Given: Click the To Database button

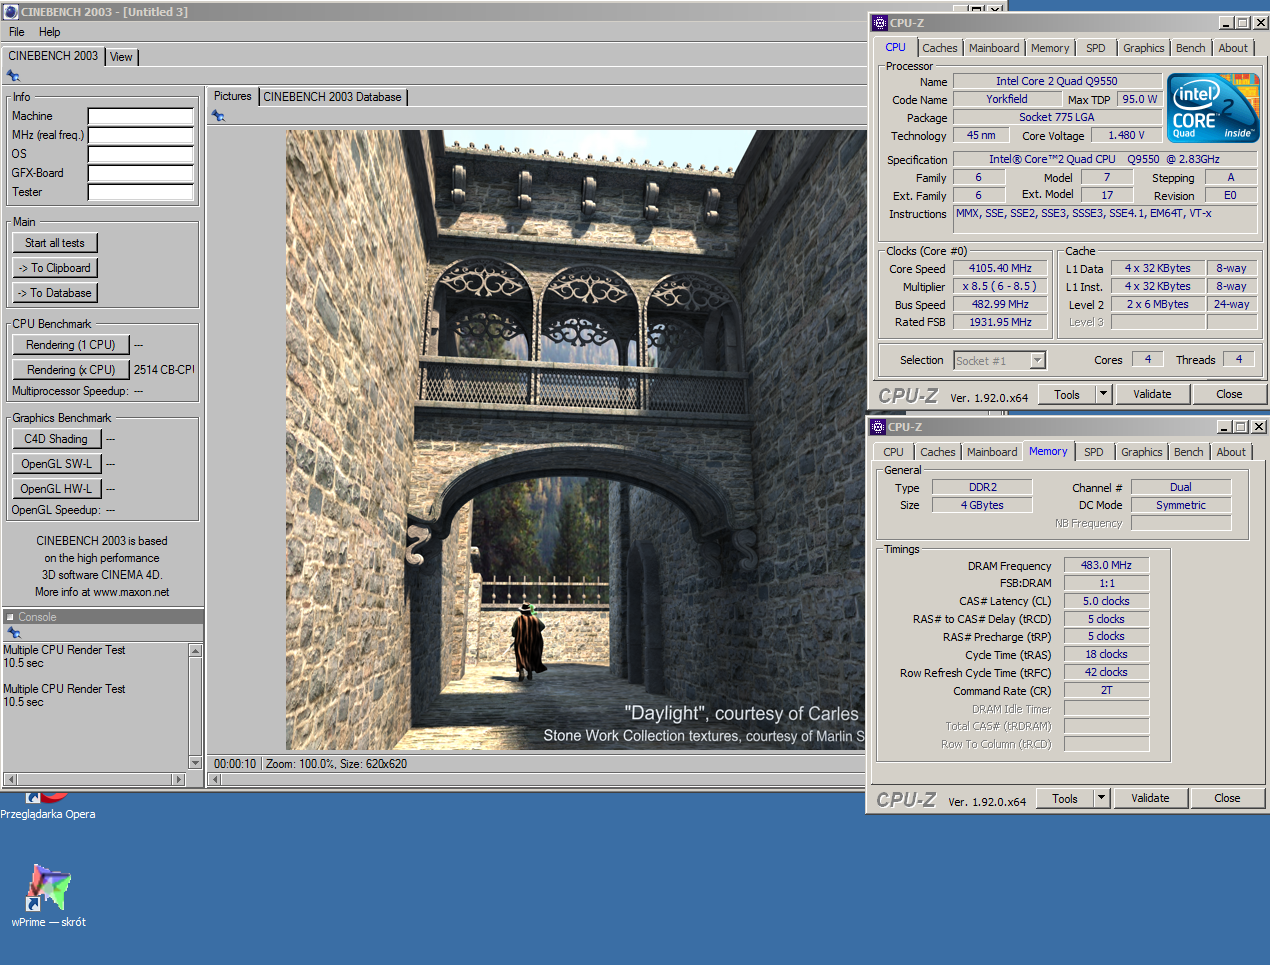Looking at the screenshot, I should pyautogui.click(x=55, y=293).
